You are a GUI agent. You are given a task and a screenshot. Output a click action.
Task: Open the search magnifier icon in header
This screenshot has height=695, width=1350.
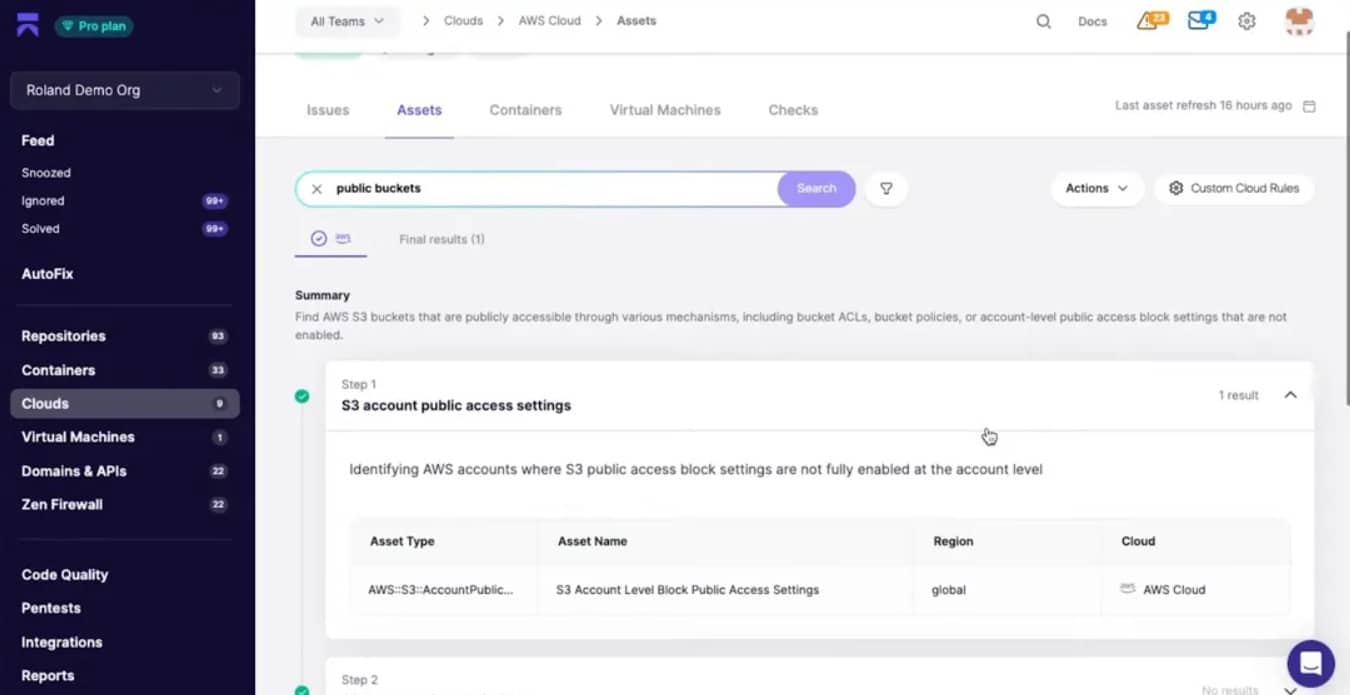(x=1043, y=21)
